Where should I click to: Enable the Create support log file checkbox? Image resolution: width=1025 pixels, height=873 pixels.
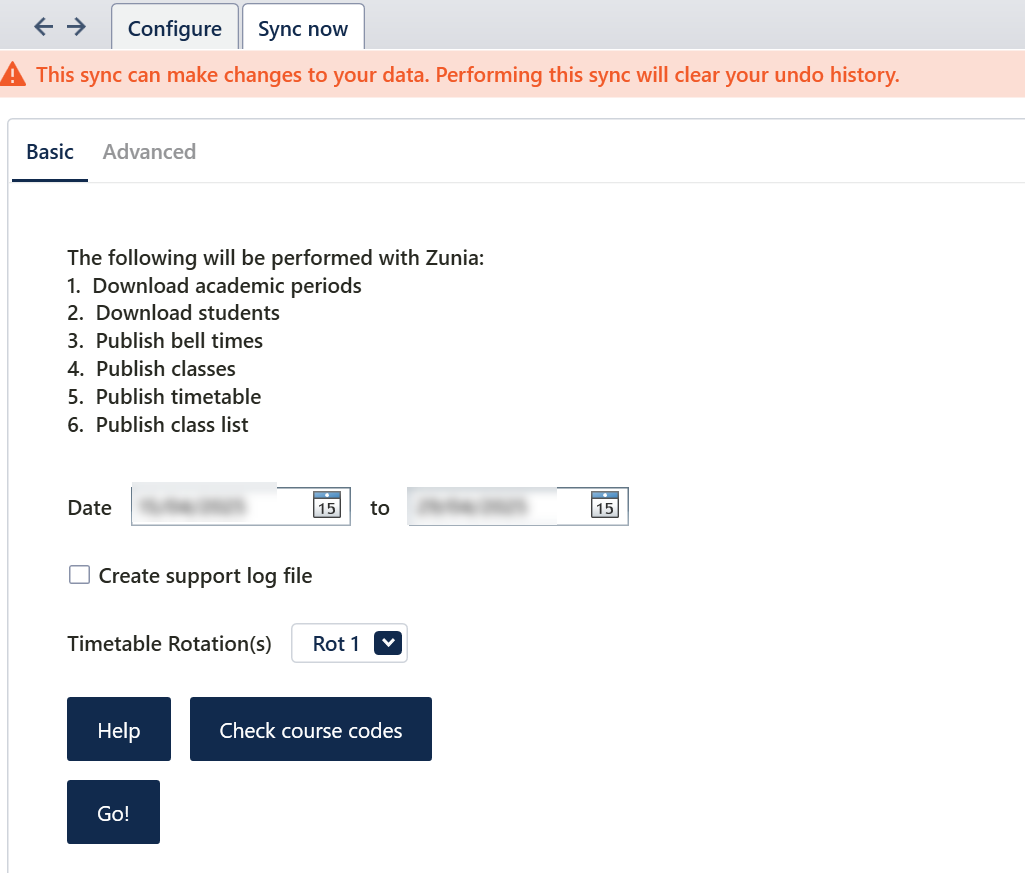pyautogui.click(x=79, y=575)
